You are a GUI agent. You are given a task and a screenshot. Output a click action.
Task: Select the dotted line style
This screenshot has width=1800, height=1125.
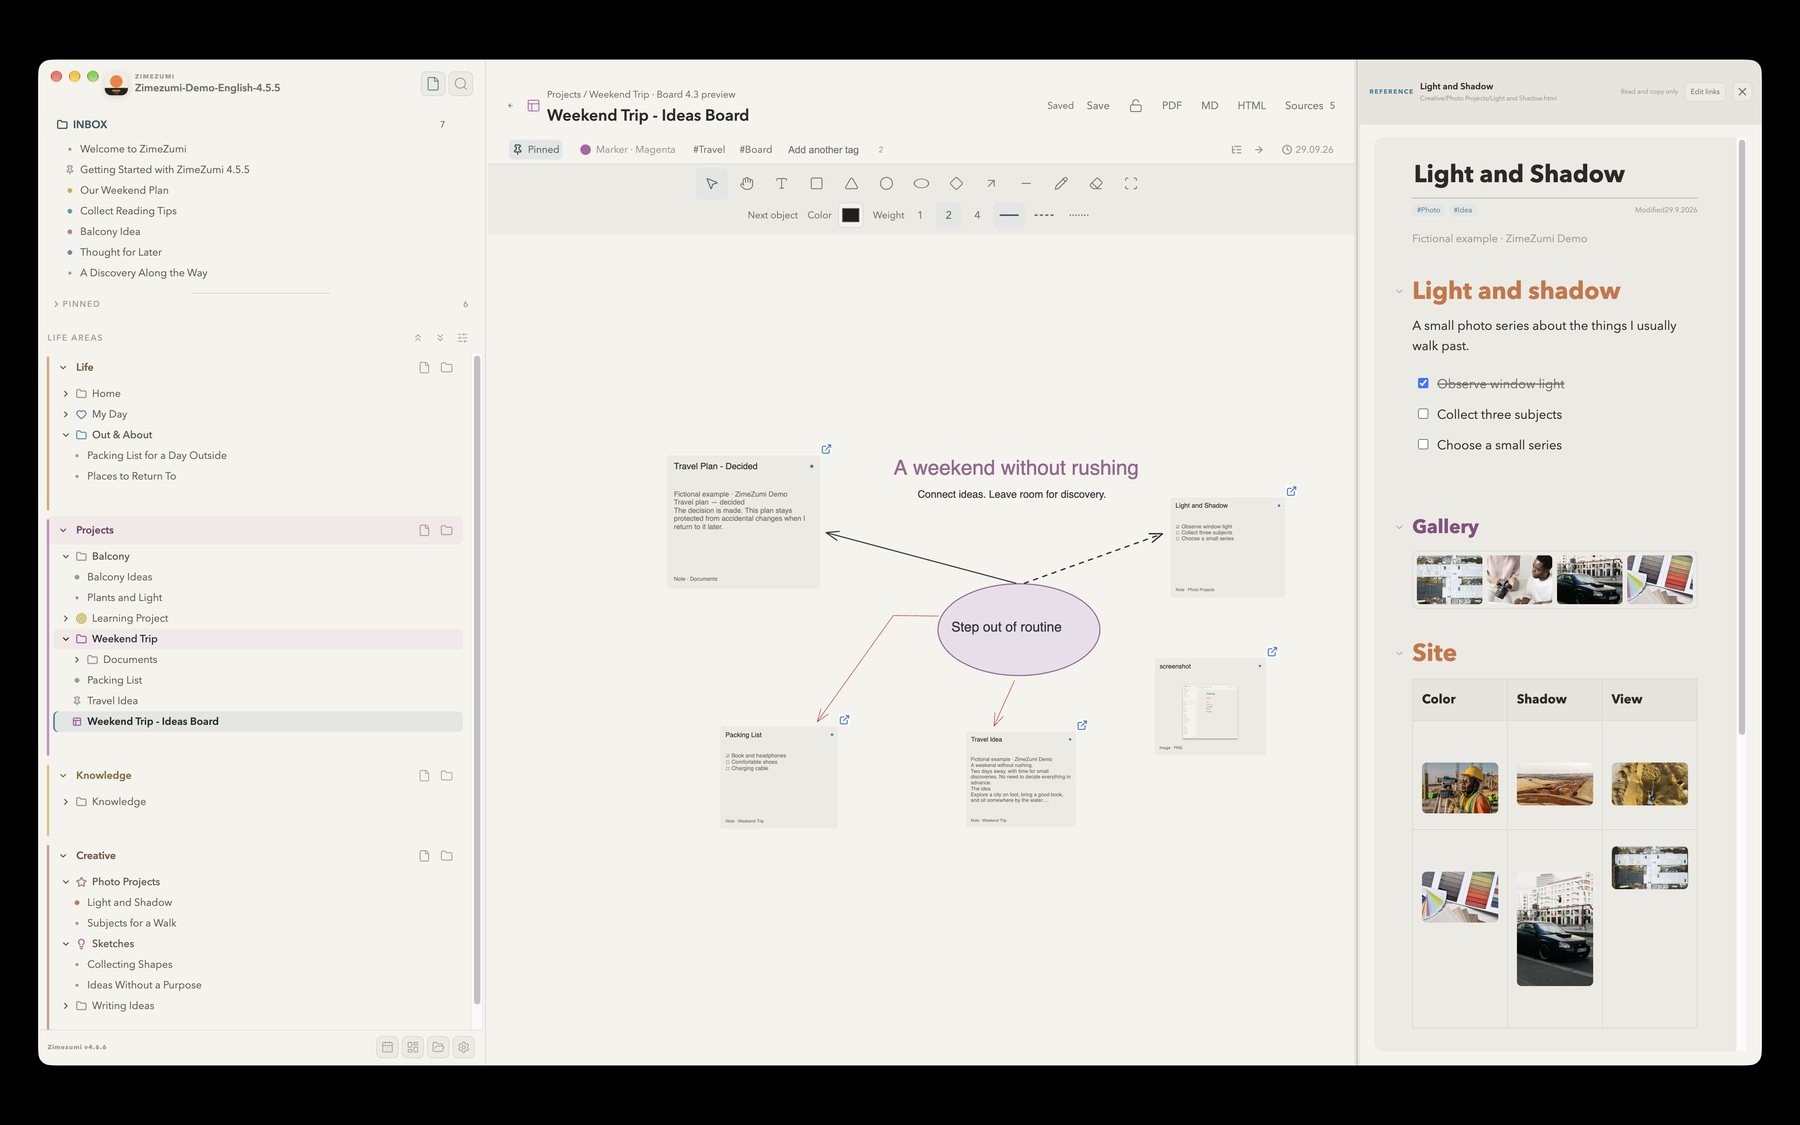point(1079,215)
